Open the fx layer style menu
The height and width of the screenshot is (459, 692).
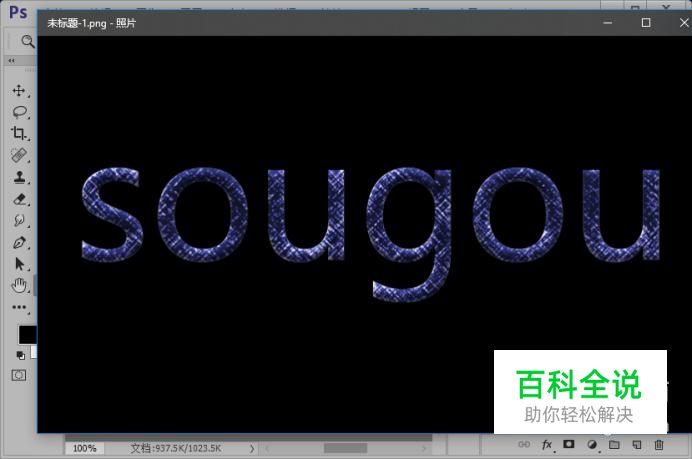click(x=547, y=444)
